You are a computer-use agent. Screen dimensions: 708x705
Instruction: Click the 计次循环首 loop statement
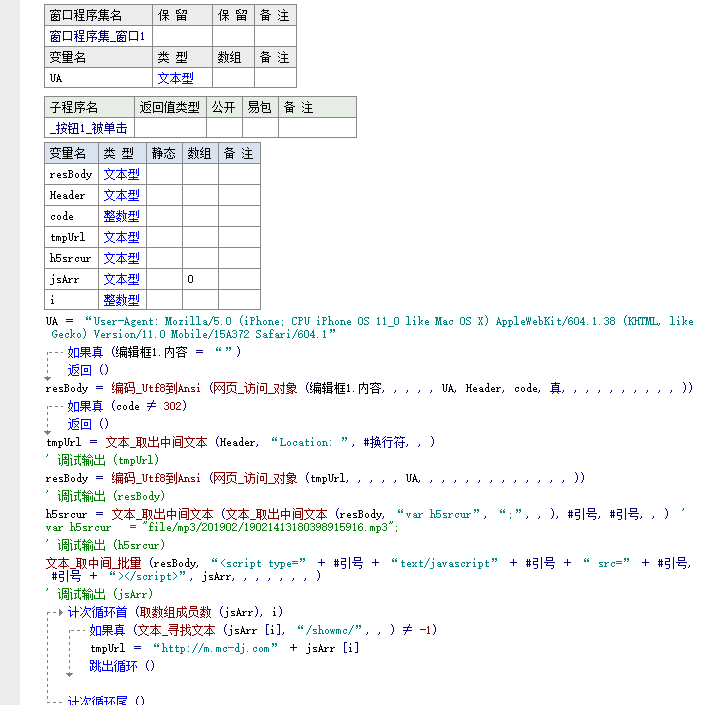175,612
